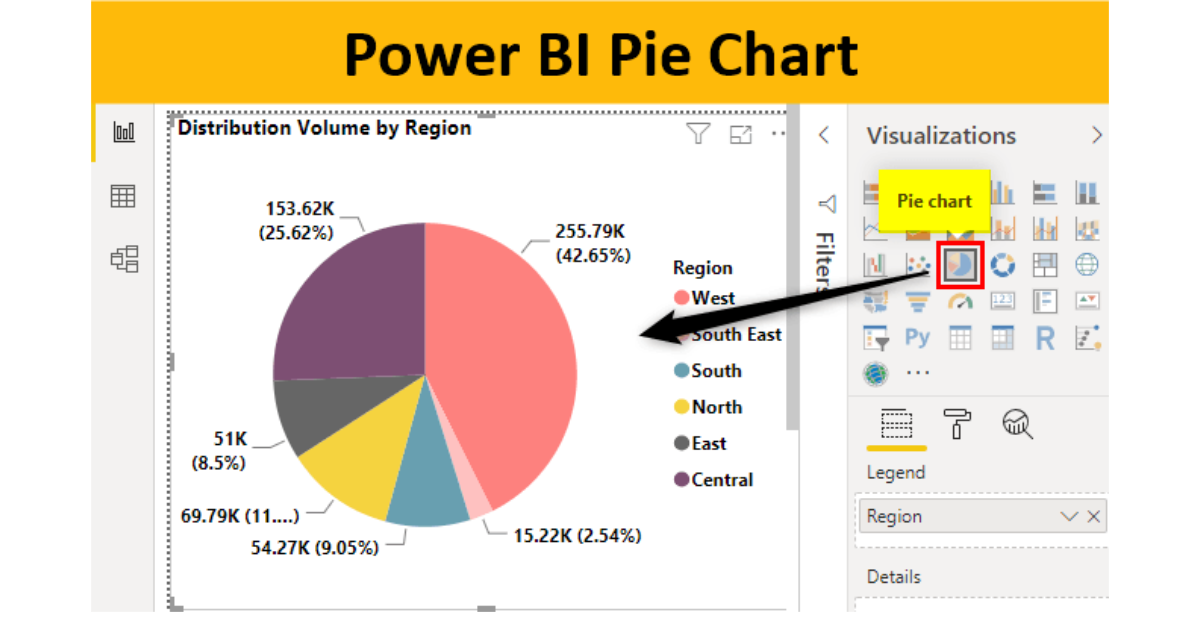
Task: Switch to Report view in left sidebar
Action: [124, 133]
